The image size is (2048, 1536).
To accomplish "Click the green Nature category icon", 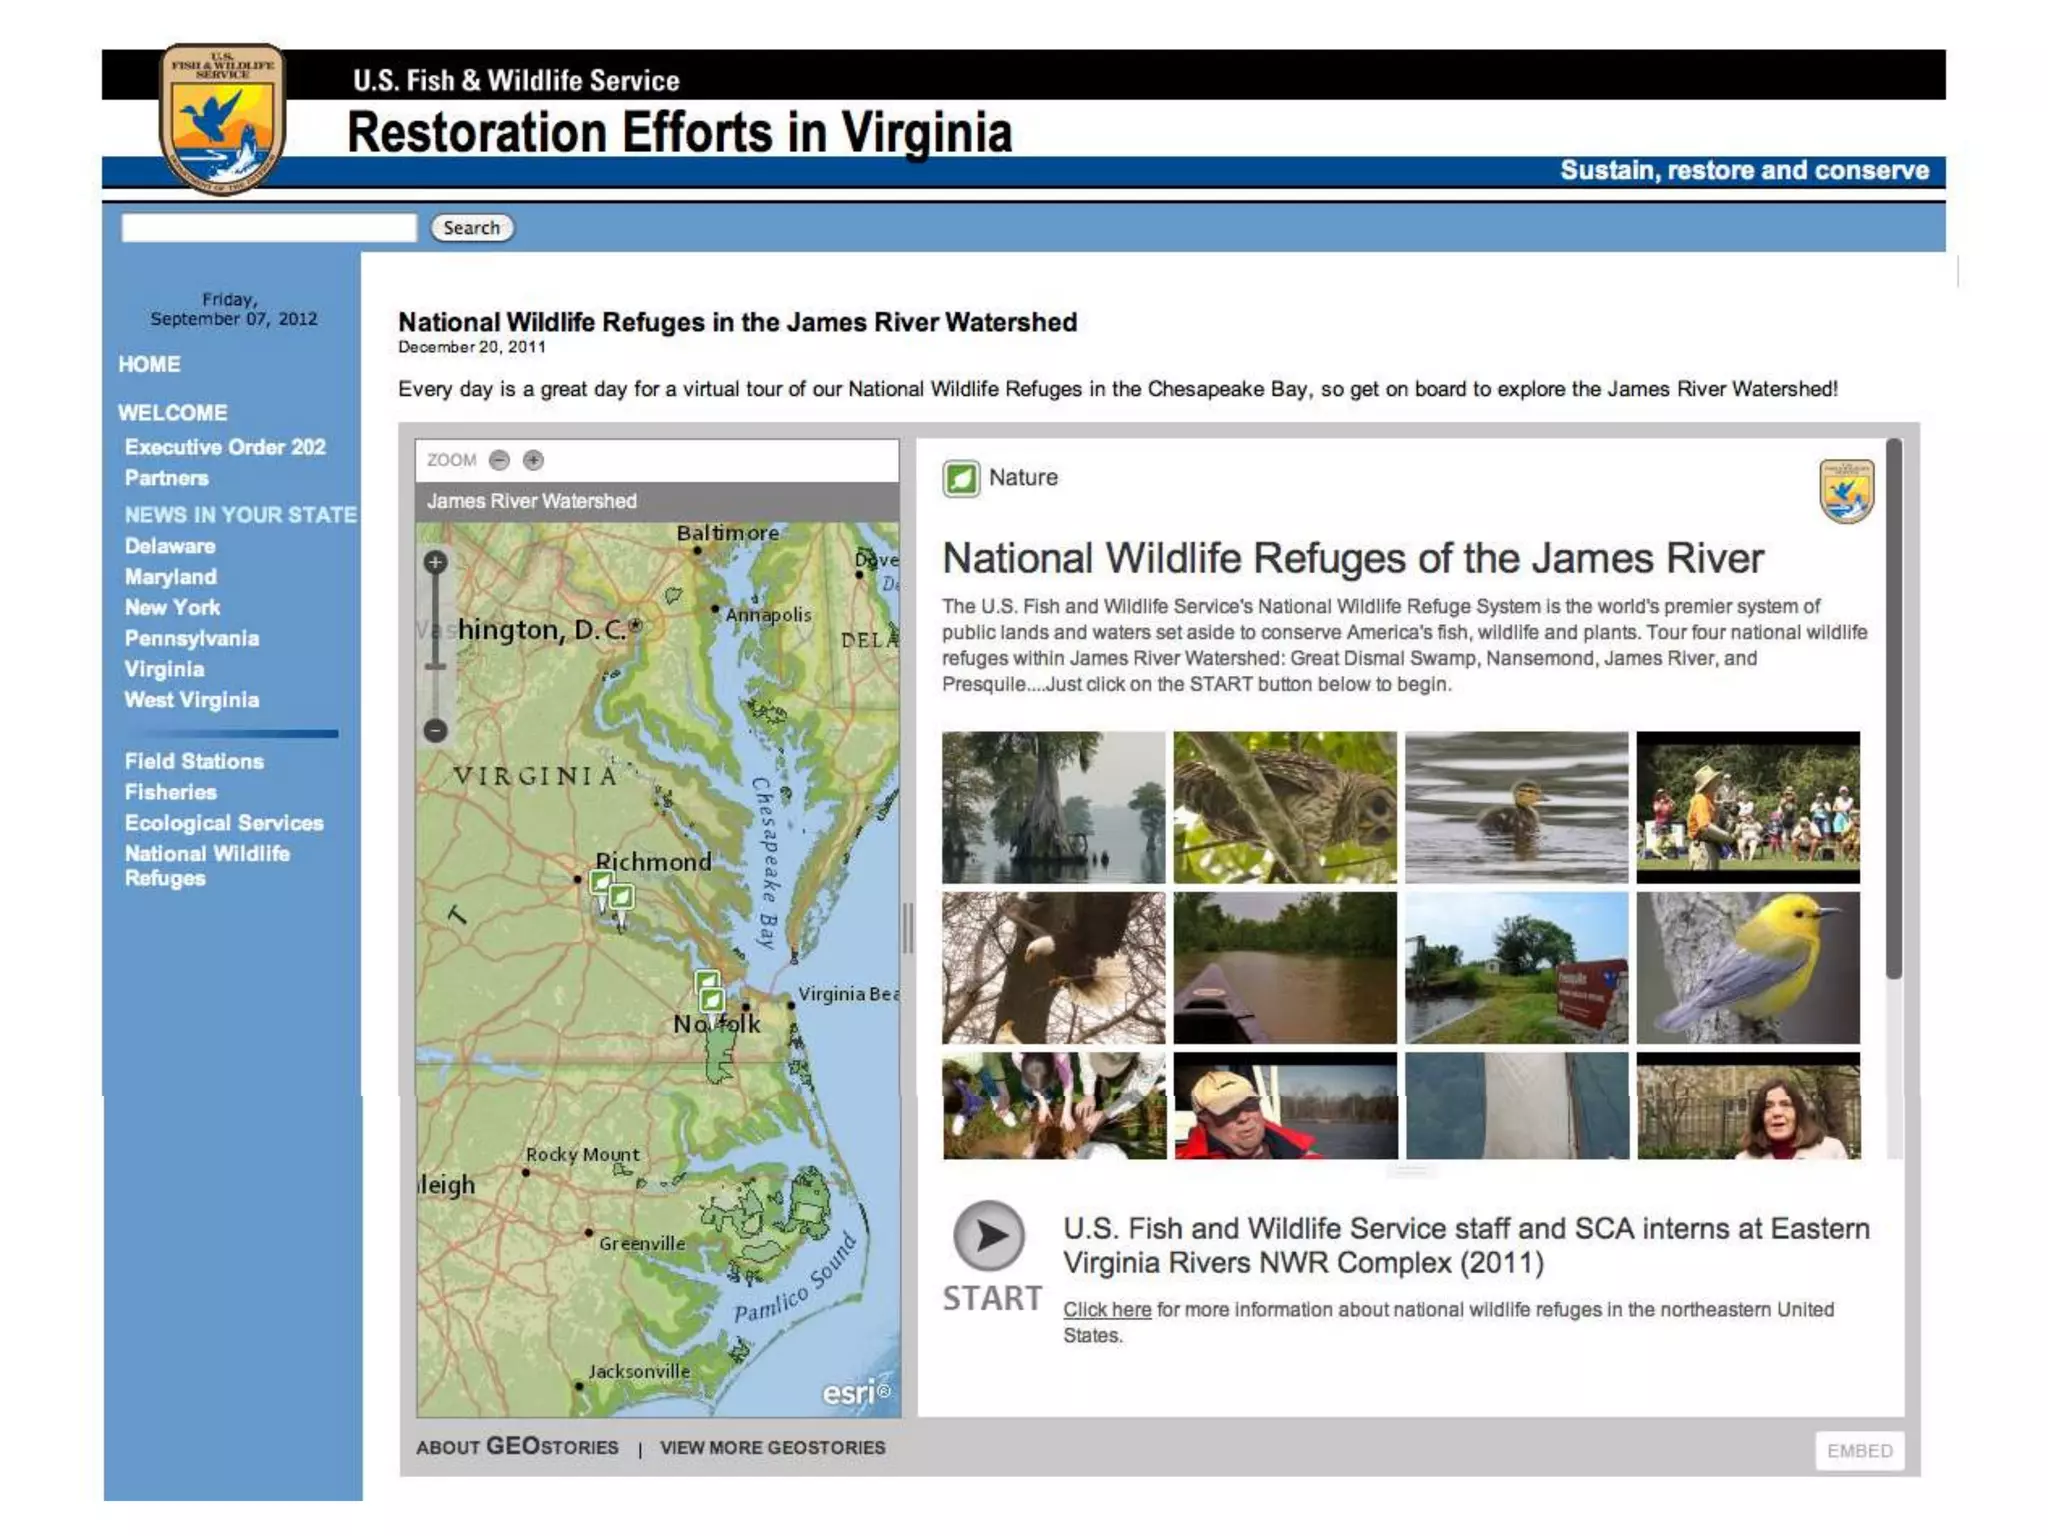I will pos(961,478).
